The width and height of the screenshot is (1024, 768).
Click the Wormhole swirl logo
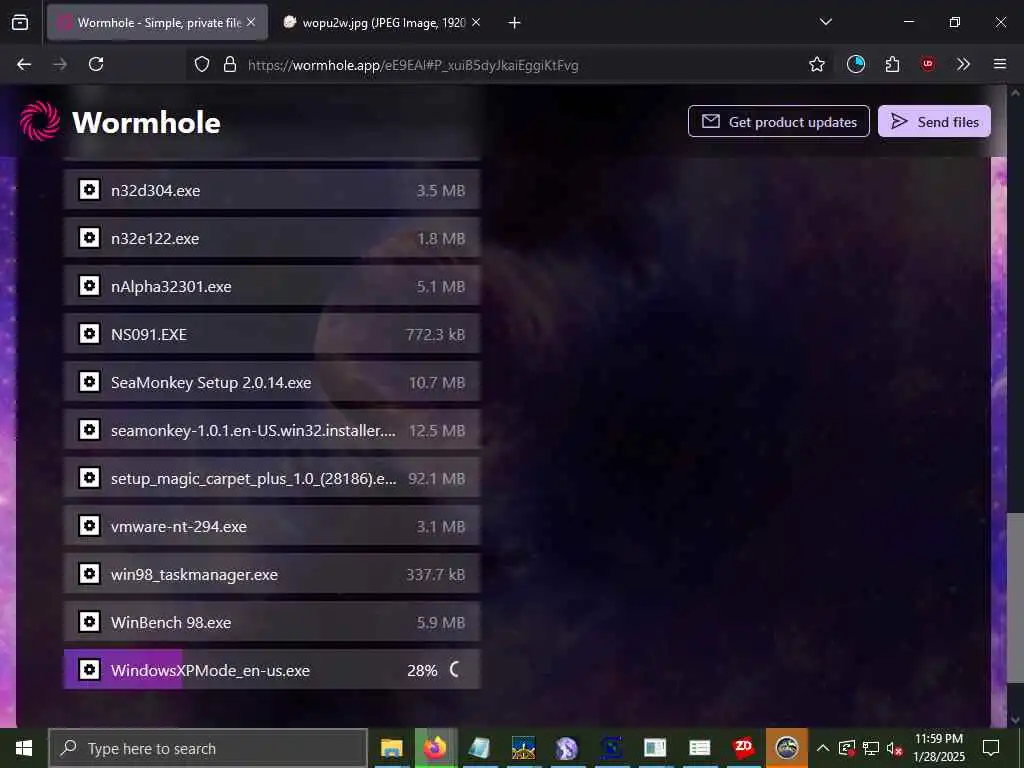(x=40, y=121)
